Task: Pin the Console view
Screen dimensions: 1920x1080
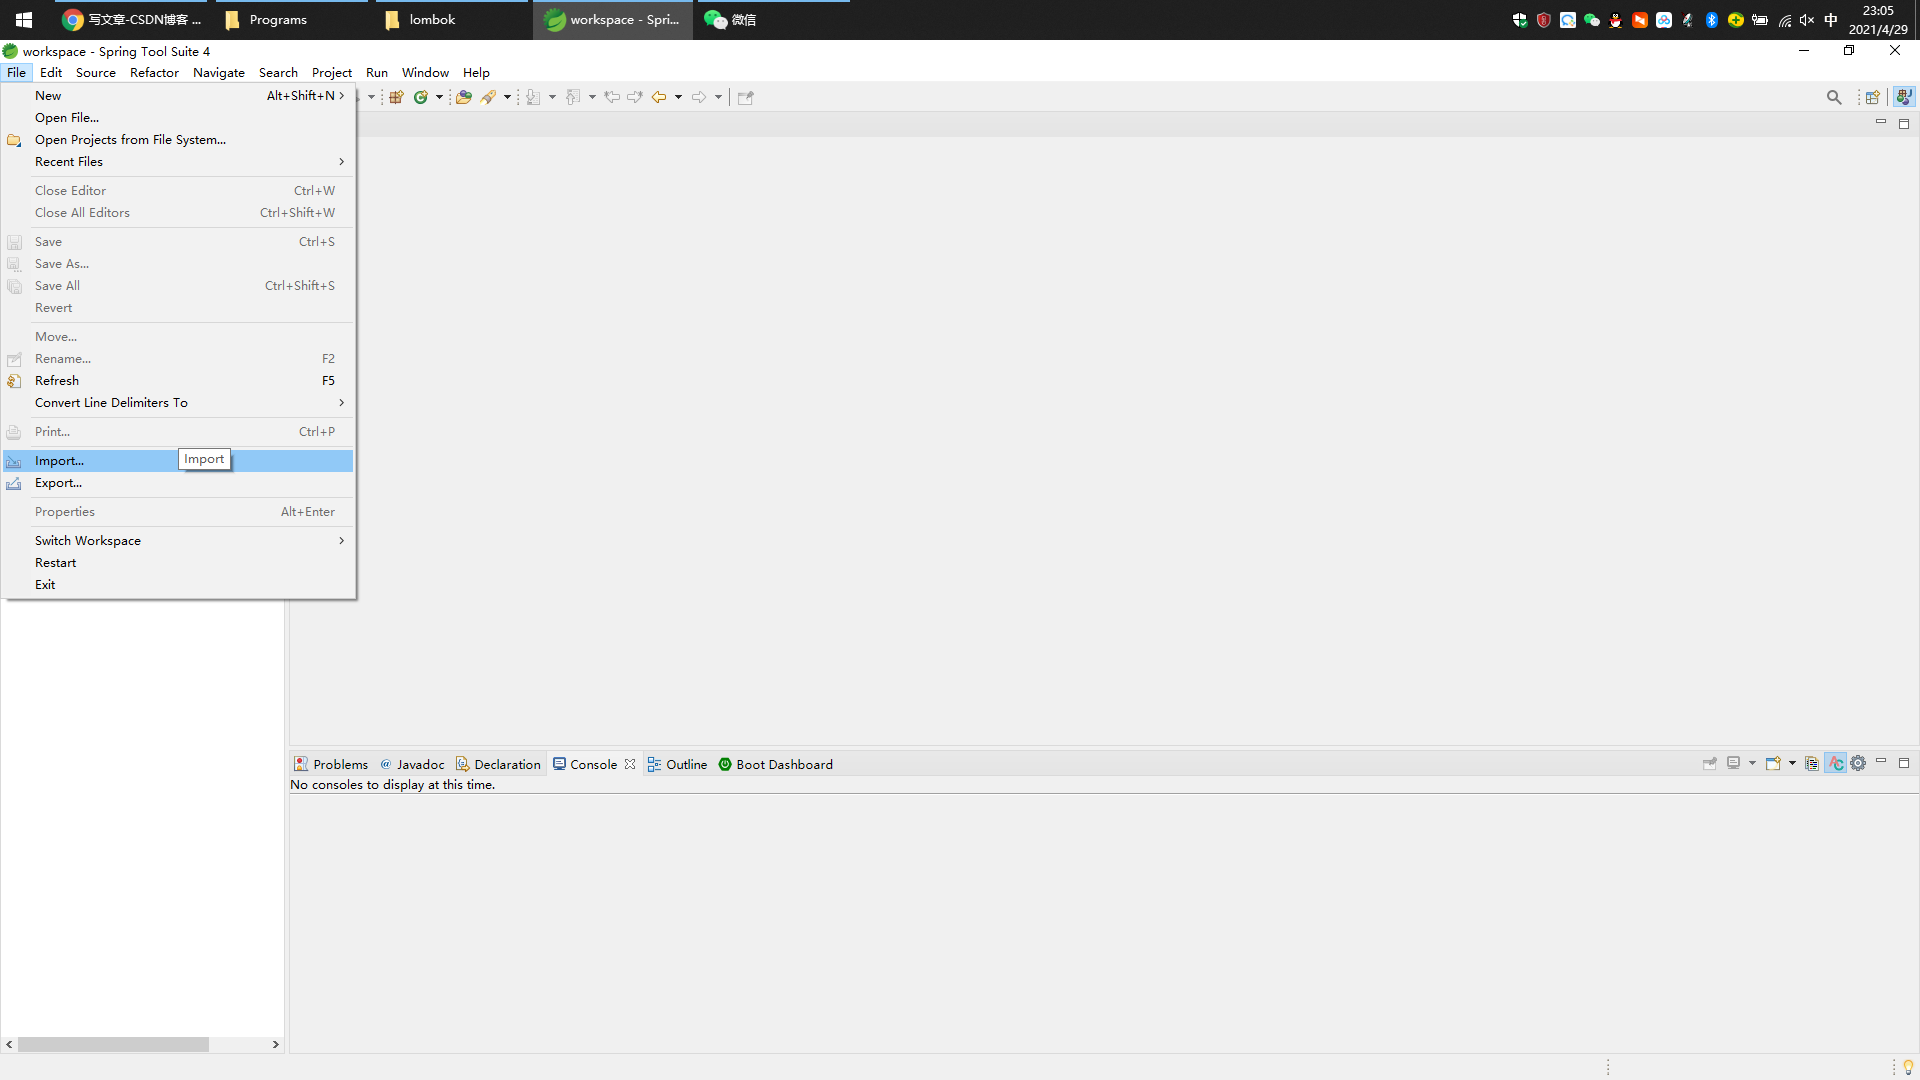Action: [1710, 763]
